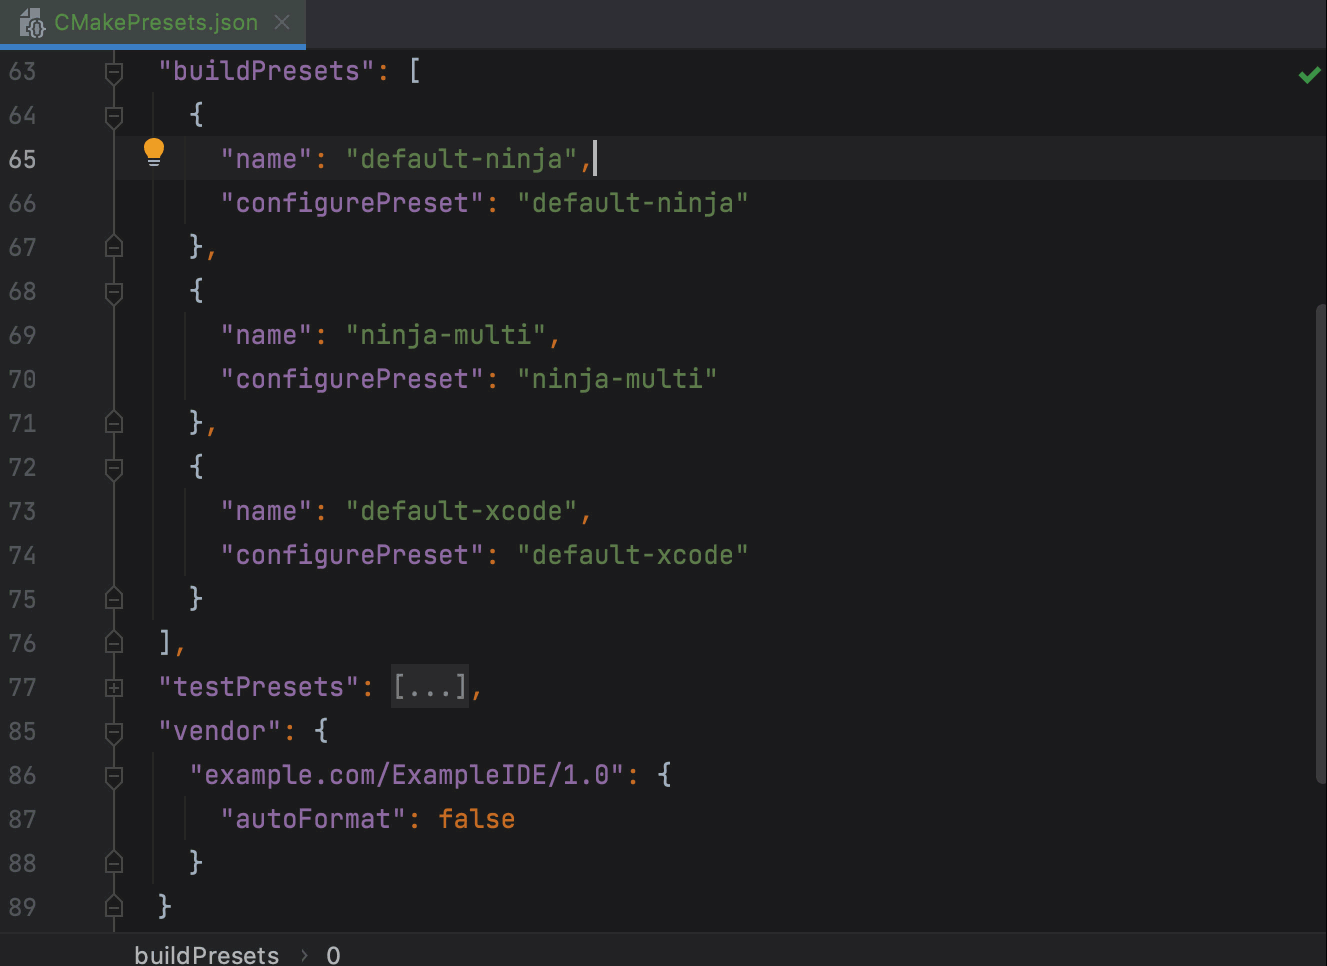
Task: Click the 0 breadcrumb entry
Action: click(333, 955)
